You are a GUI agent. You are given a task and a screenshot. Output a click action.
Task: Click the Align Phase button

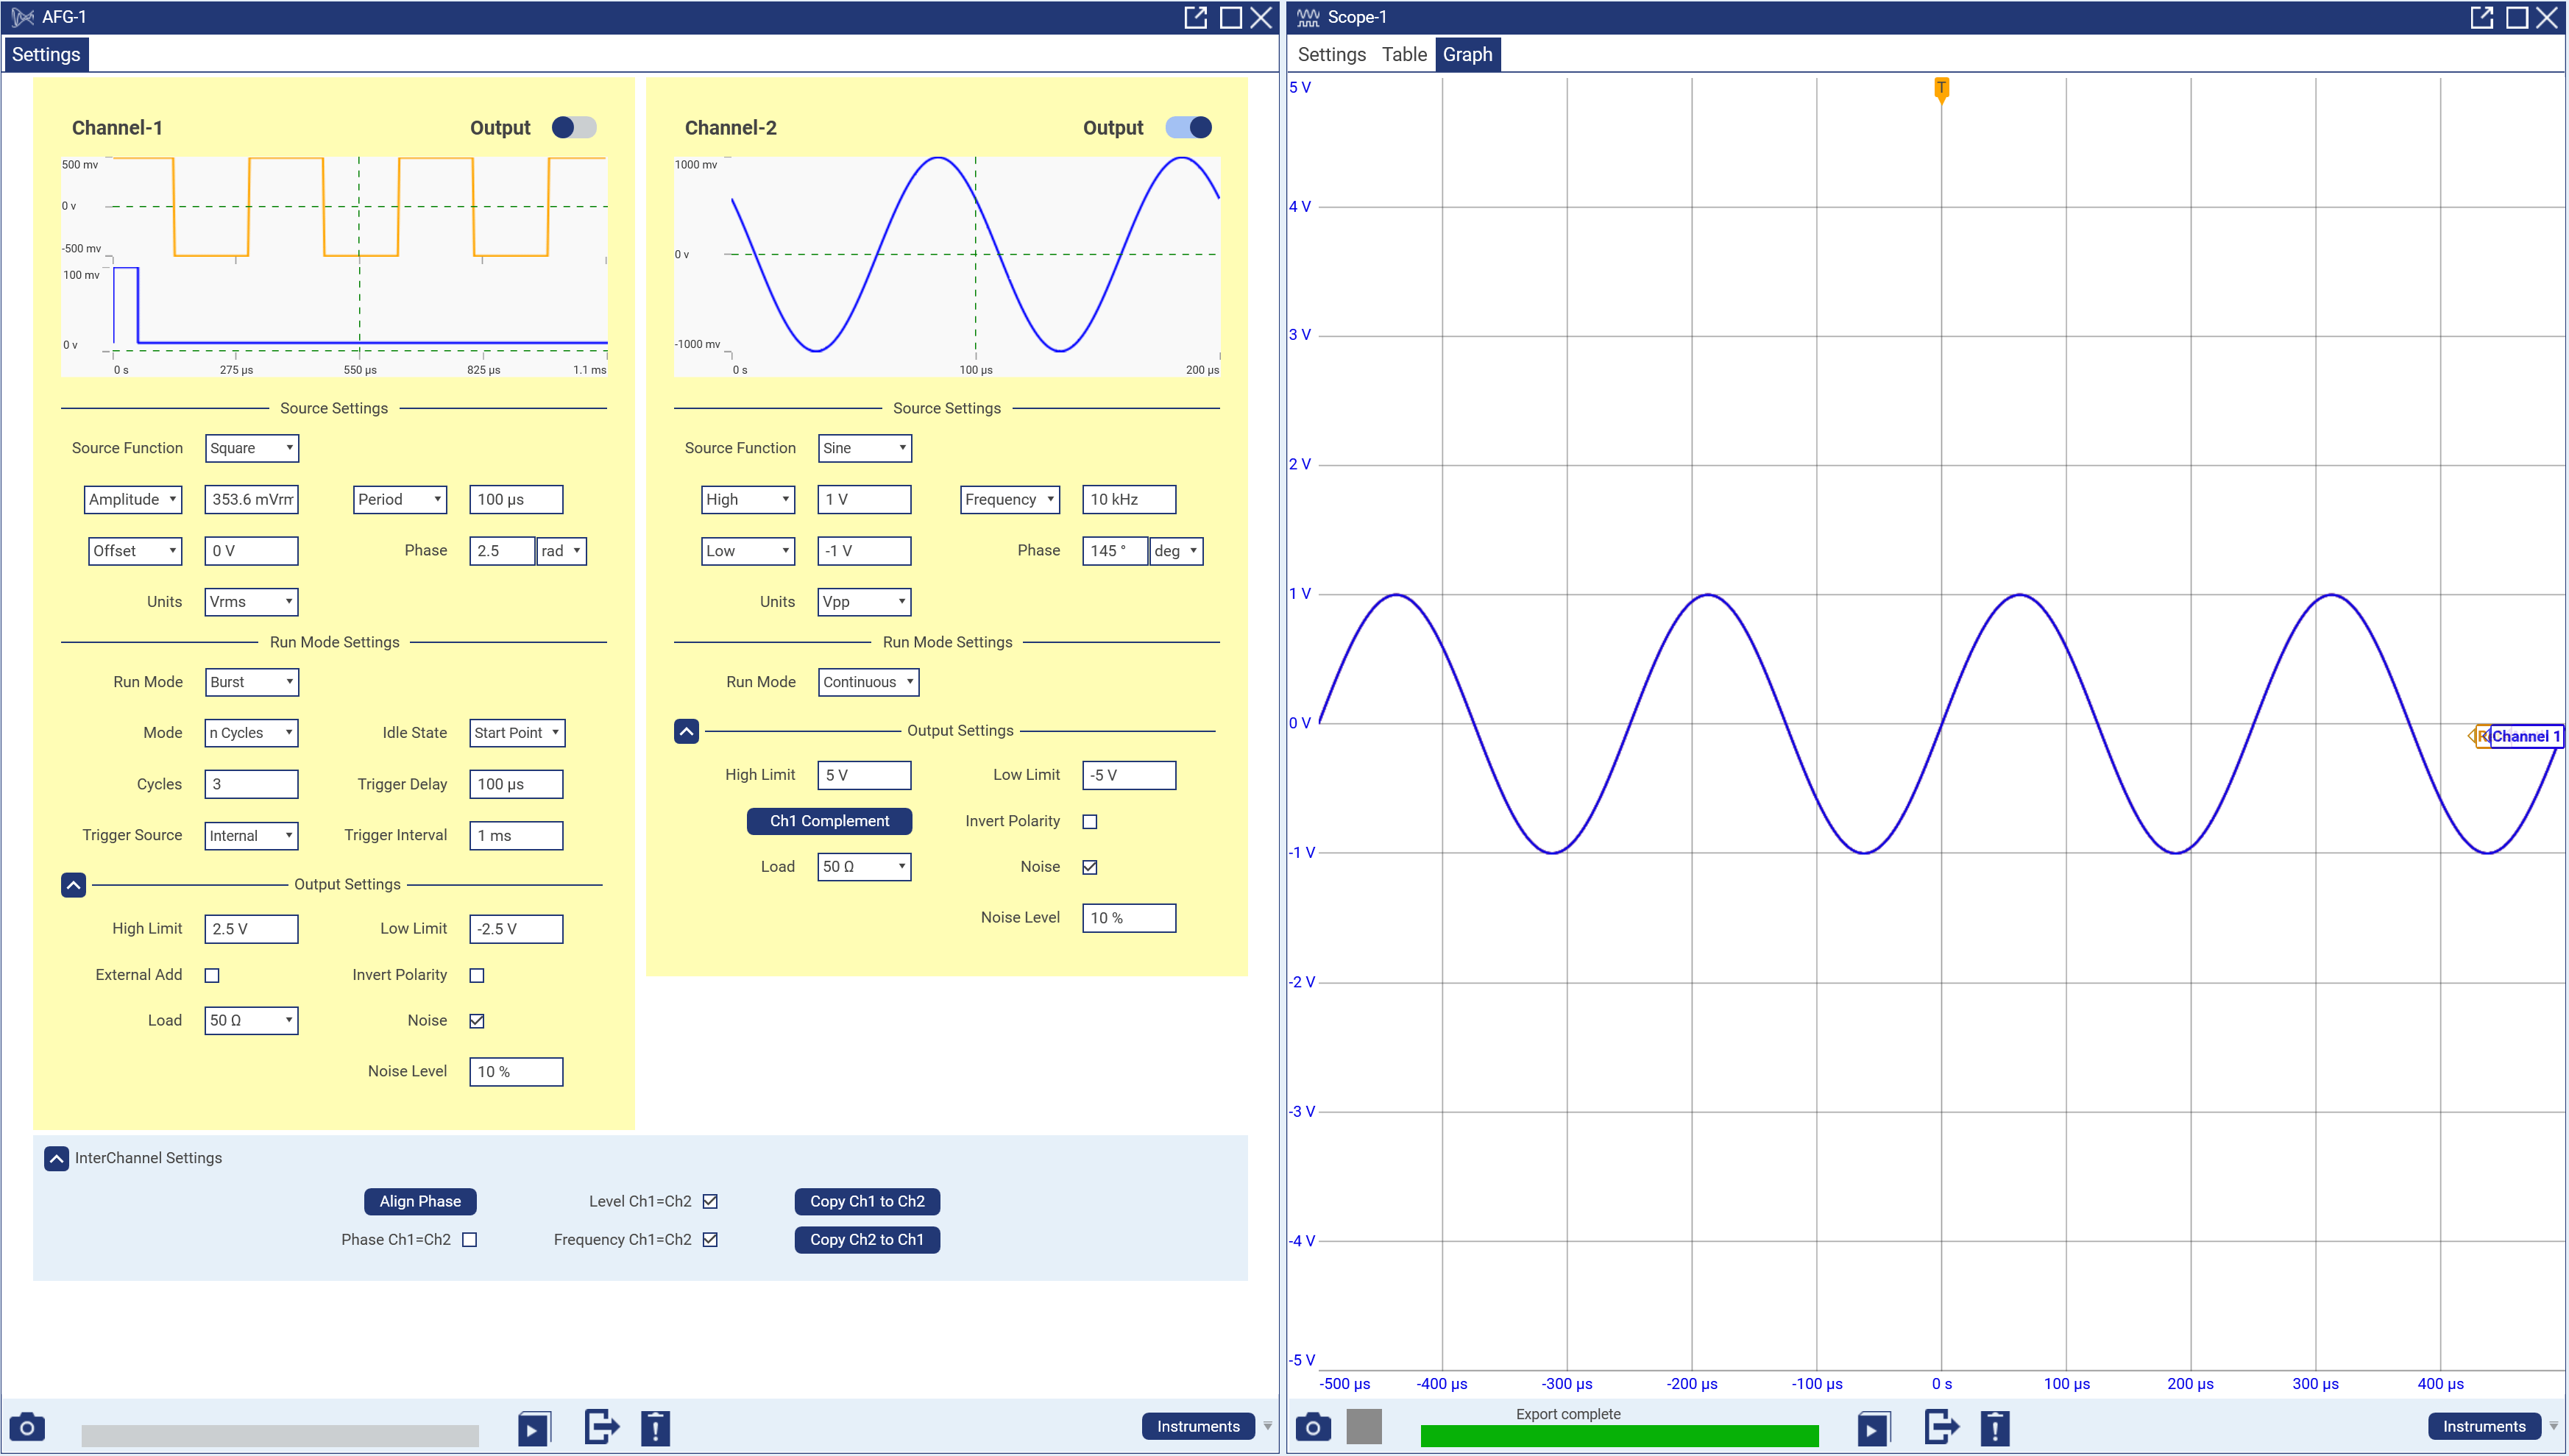tap(420, 1201)
